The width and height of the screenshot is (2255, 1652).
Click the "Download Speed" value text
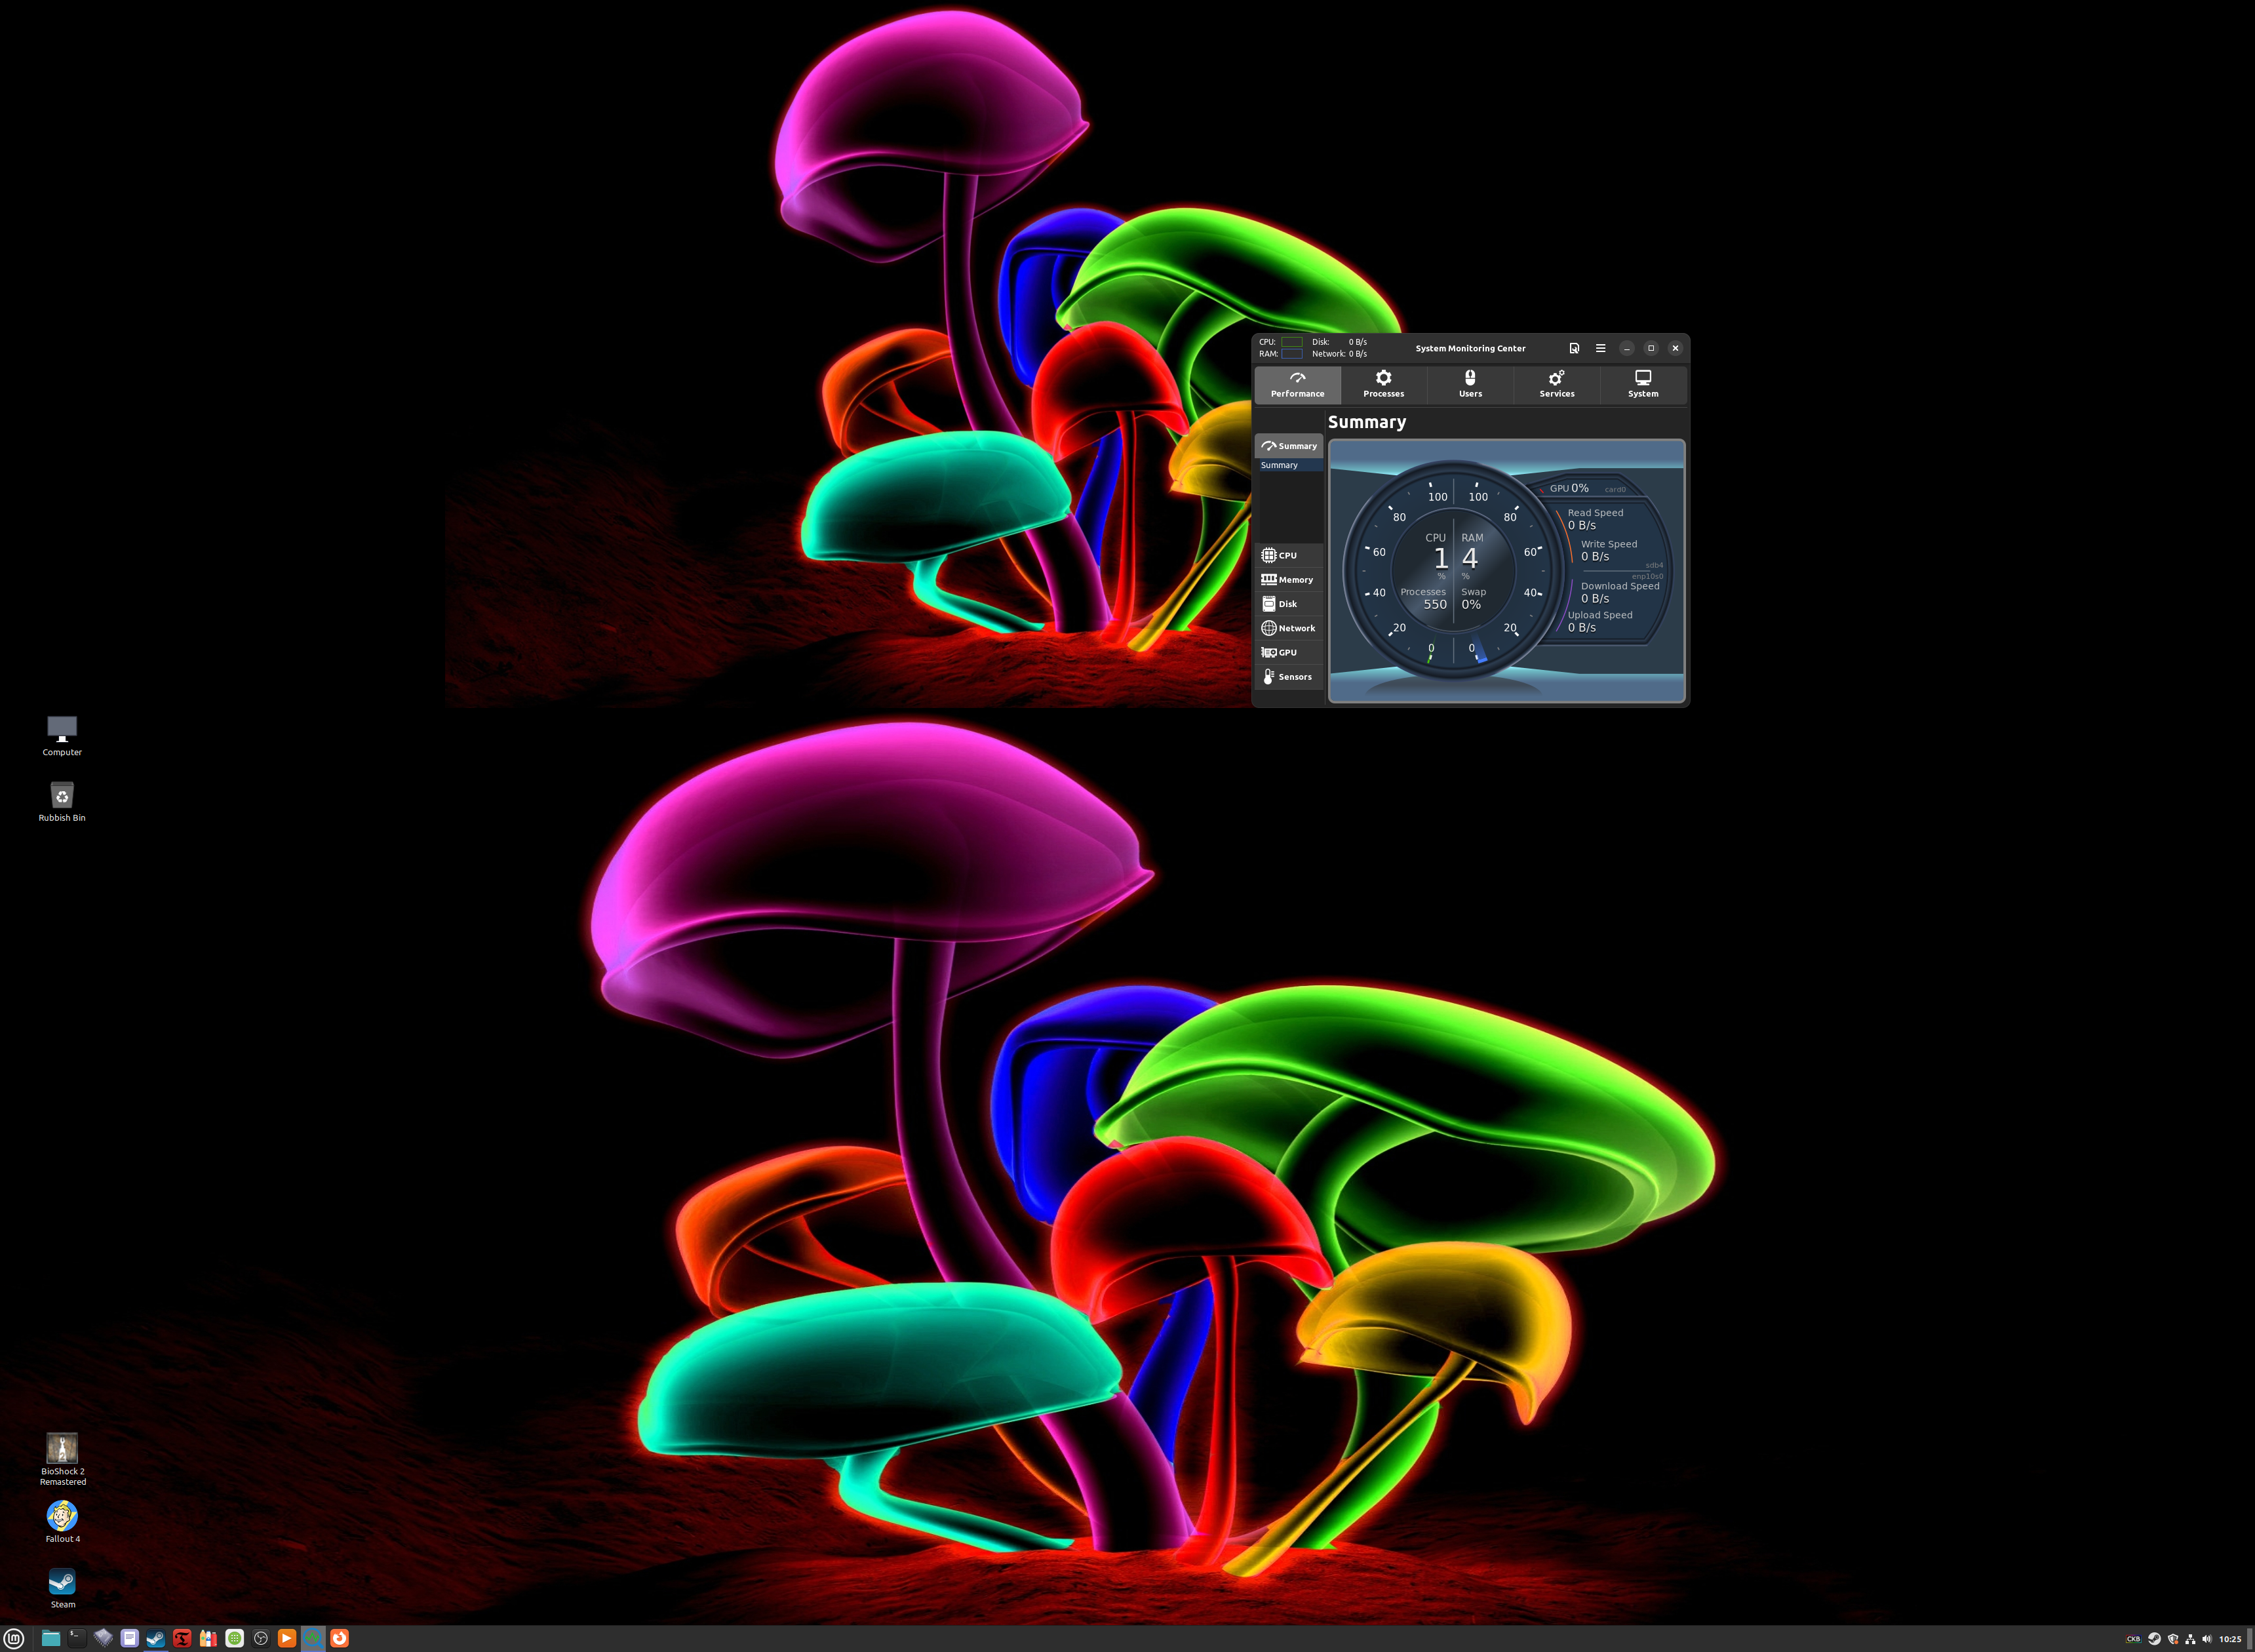[1595, 598]
